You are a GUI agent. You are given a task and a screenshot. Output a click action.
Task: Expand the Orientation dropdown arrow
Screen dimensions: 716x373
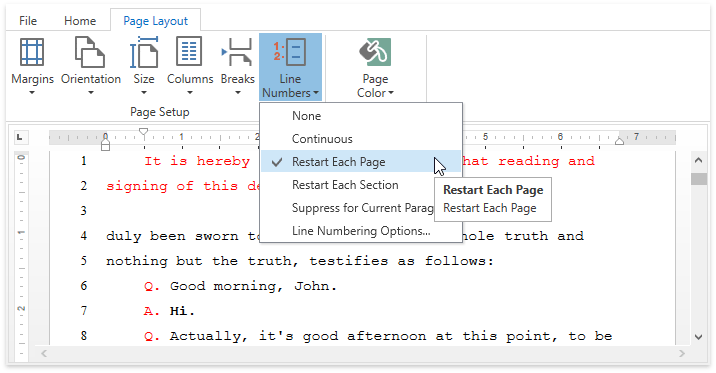(x=90, y=93)
